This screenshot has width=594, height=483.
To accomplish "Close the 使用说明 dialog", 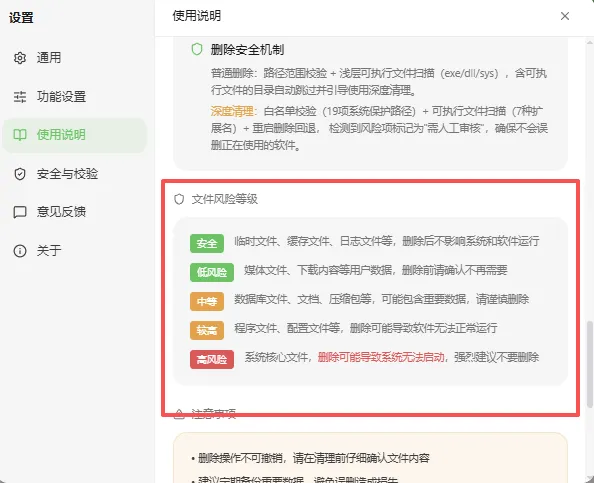I will tap(565, 16).
